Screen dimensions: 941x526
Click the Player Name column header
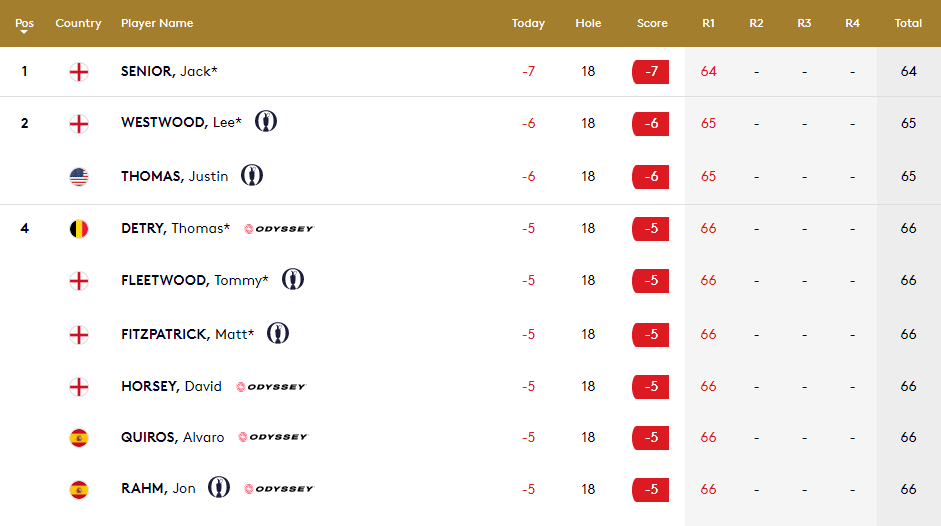pyautogui.click(x=157, y=23)
